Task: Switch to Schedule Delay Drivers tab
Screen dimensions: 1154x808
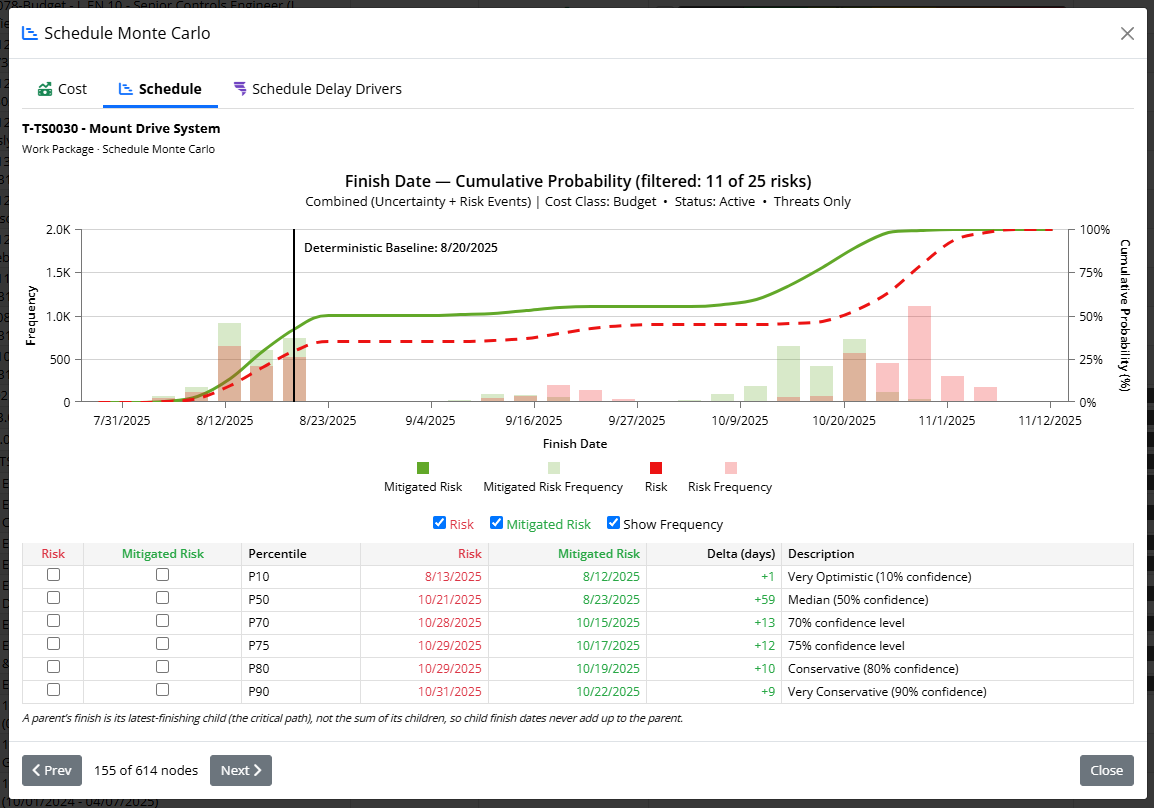Action: click(318, 89)
